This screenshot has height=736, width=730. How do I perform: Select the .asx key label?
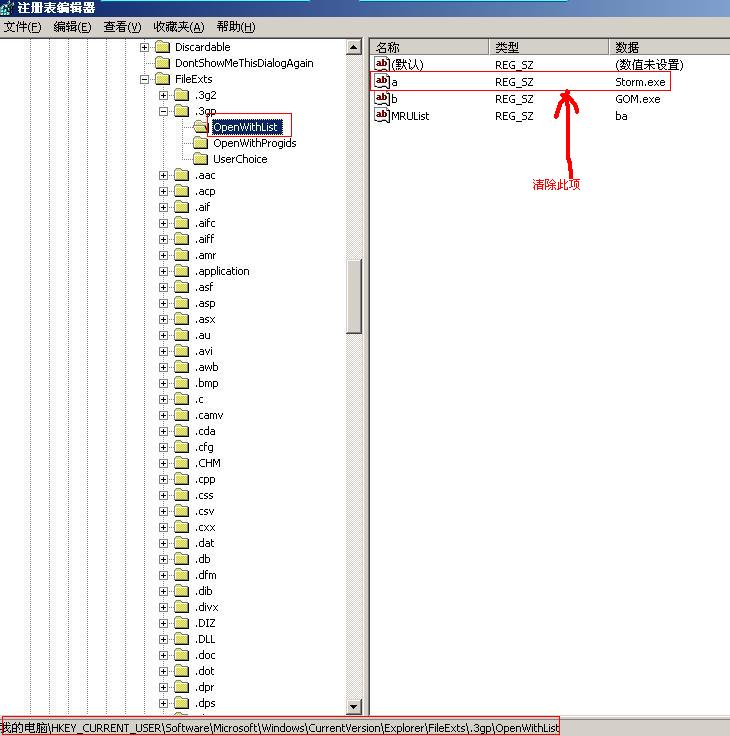(x=205, y=319)
